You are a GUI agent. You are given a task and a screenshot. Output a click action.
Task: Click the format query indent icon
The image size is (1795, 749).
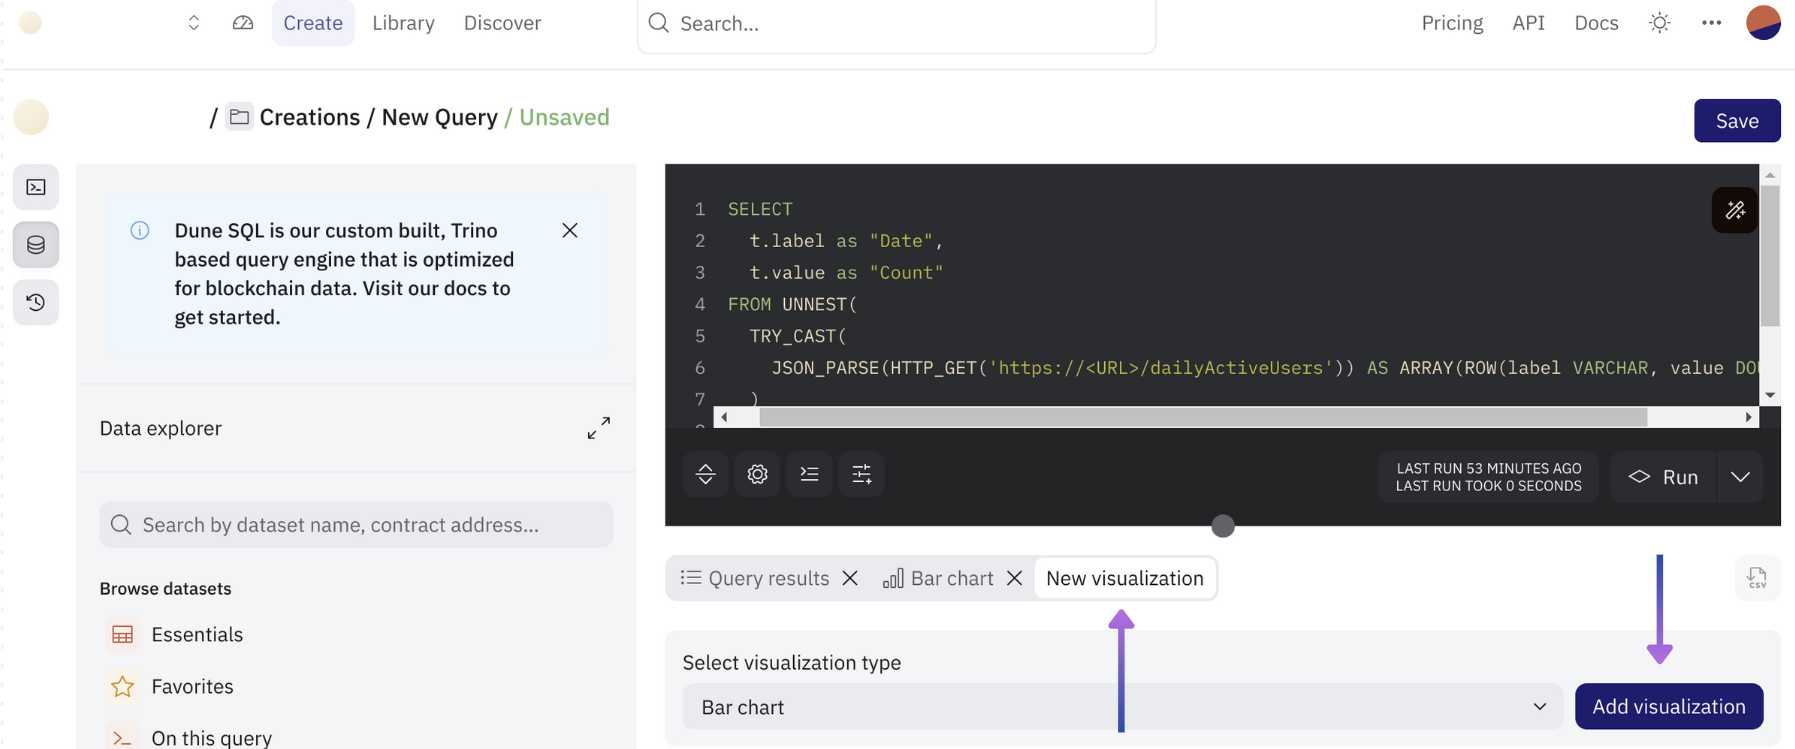point(809,474)
